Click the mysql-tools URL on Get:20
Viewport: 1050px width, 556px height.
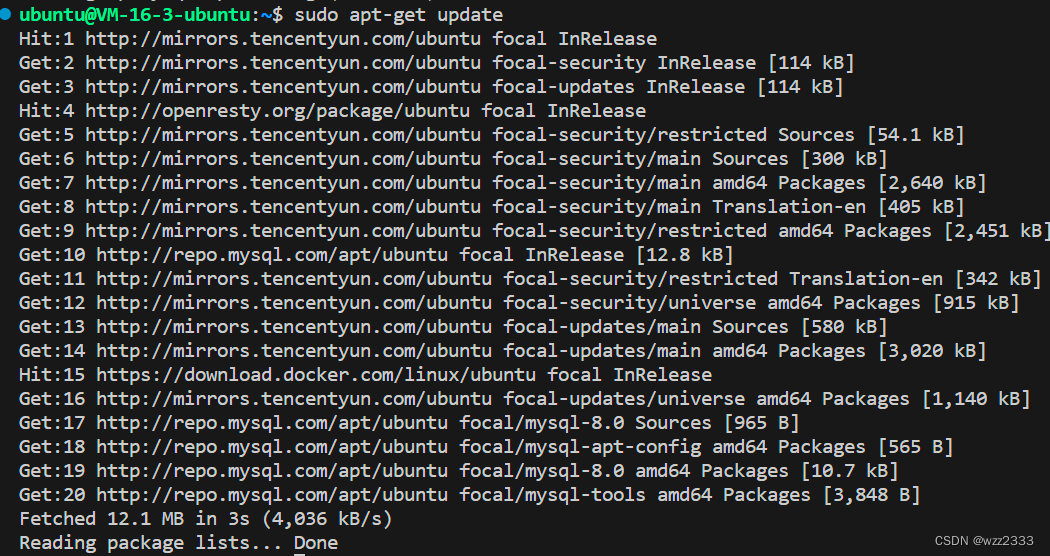tap(272, 495)
